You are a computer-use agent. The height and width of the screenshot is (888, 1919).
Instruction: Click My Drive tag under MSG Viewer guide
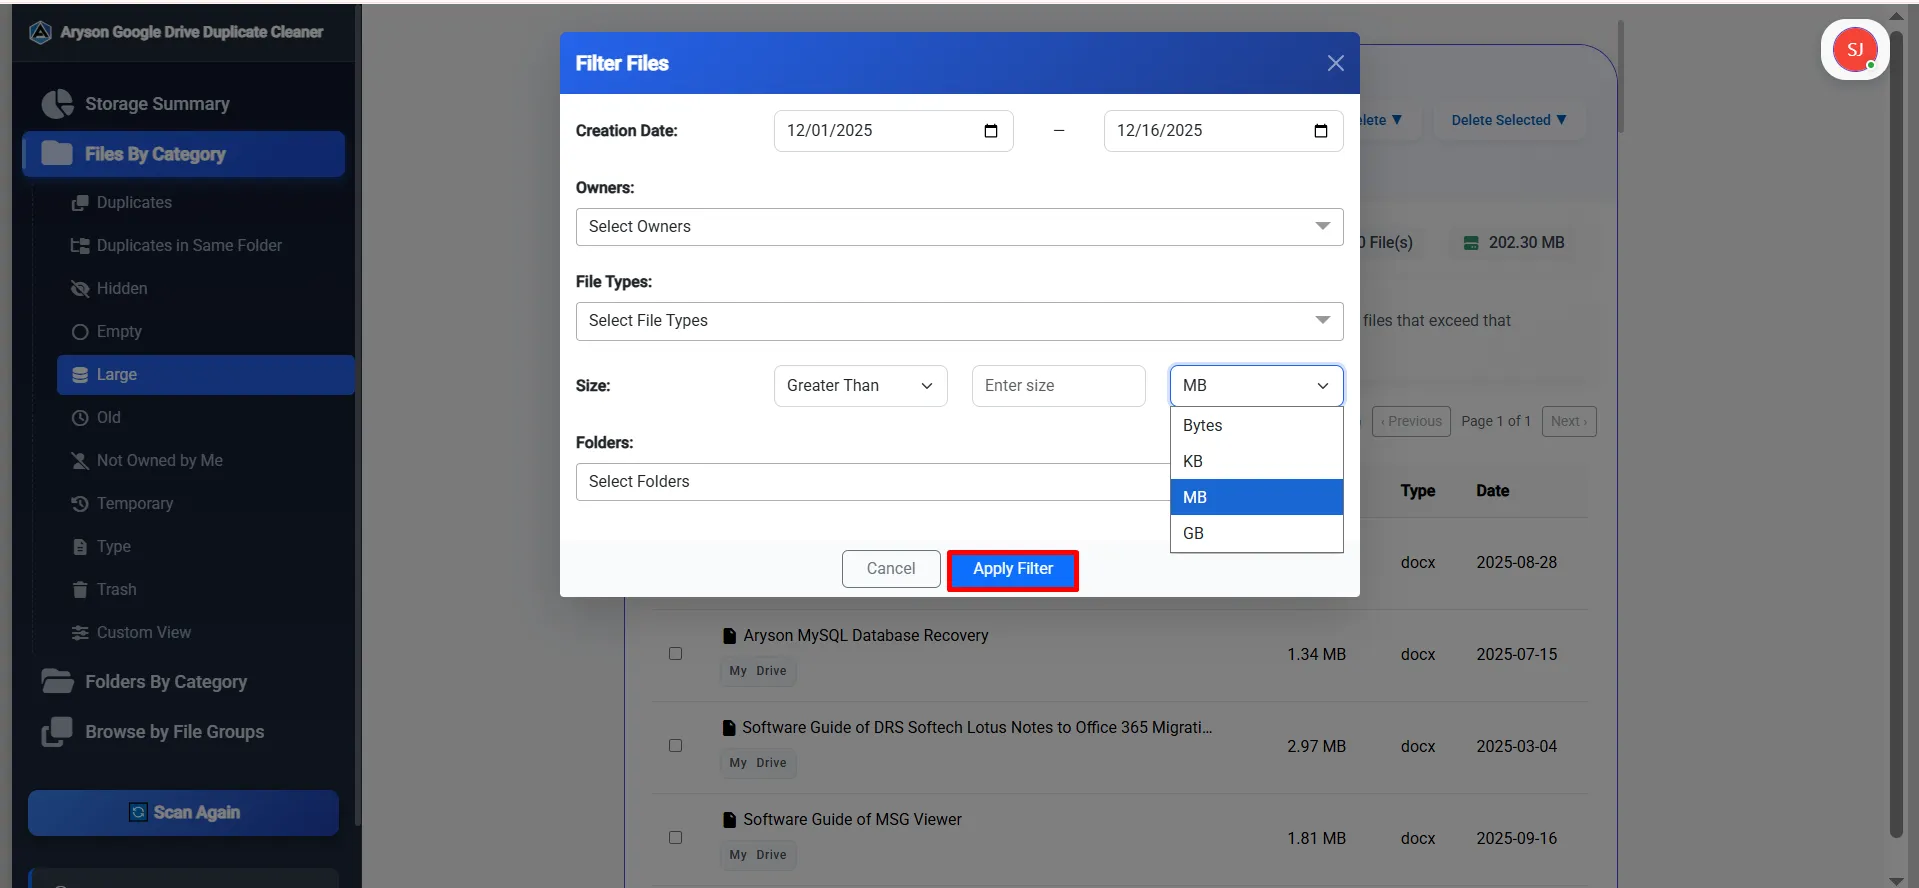click(x=758, y=855)
